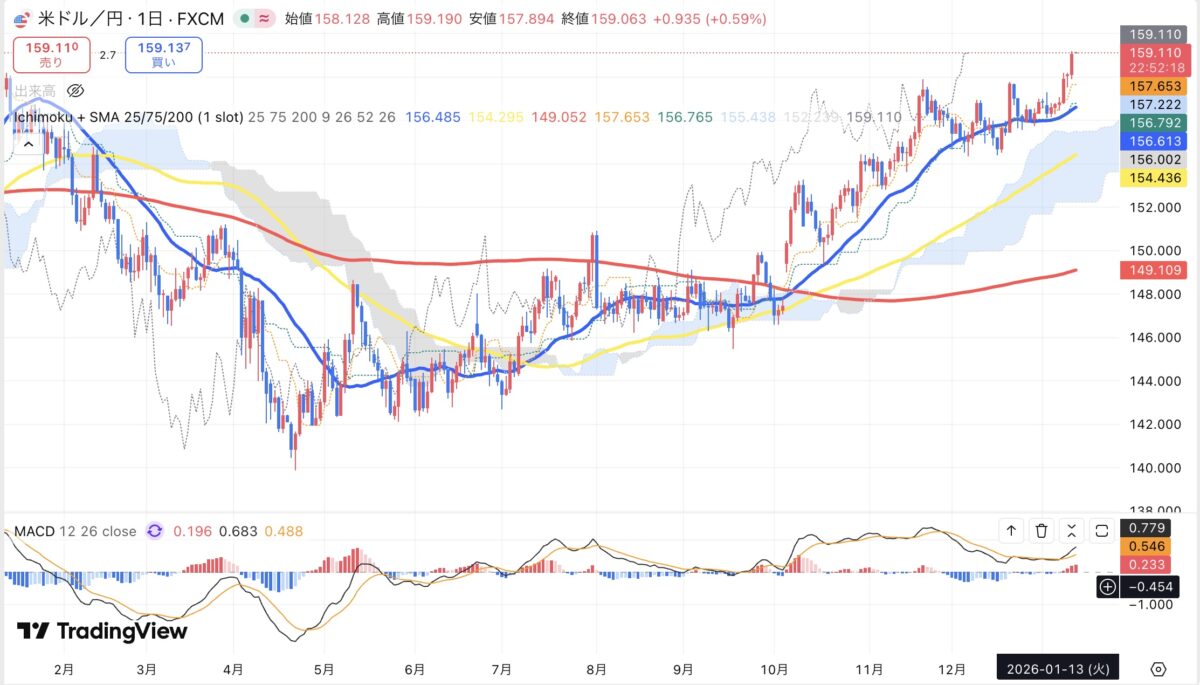Click the 2026-01-13 date label on time axis
The image size is (1200, 685).
click(x=1058, y=669)
